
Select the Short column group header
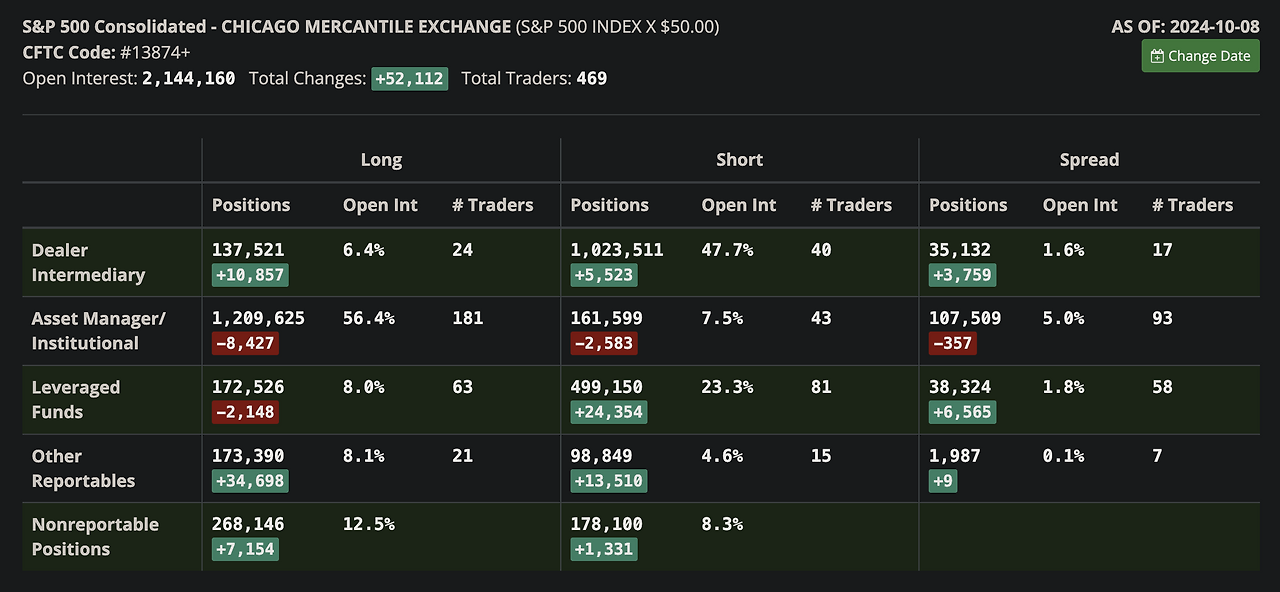pyautogui.click(x=739, y=160)
